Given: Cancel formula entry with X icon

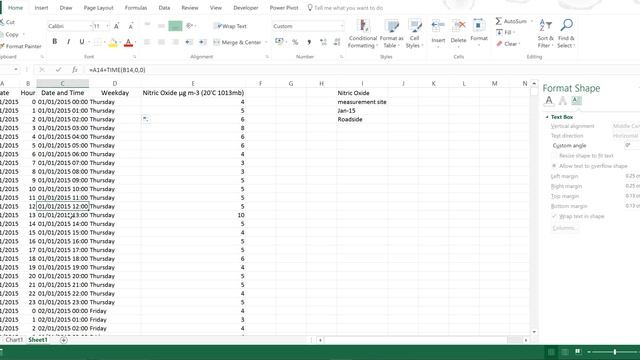Looking at the screenshot, I should [42, 70].
